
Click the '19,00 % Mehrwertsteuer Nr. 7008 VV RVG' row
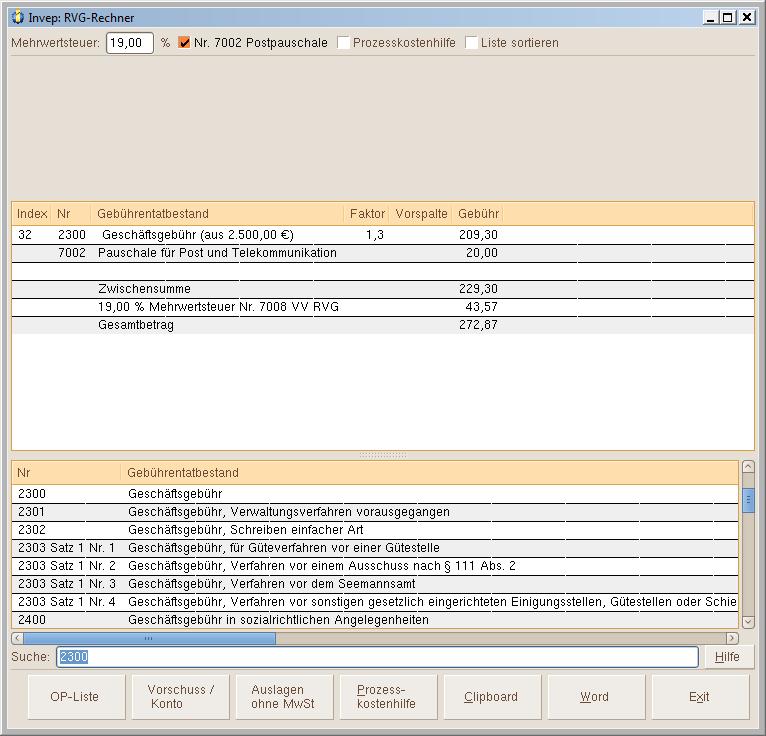(x=383, y=307)
